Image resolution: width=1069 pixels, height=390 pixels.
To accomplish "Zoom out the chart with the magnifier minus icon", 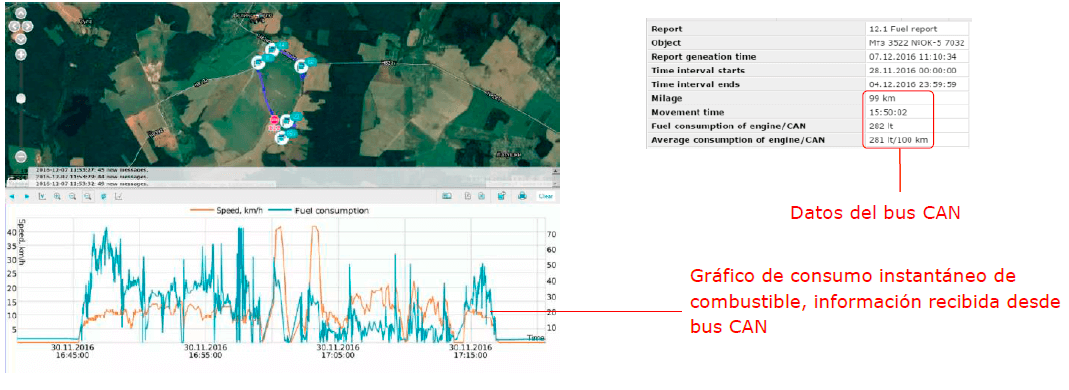I will click(72, 196).
